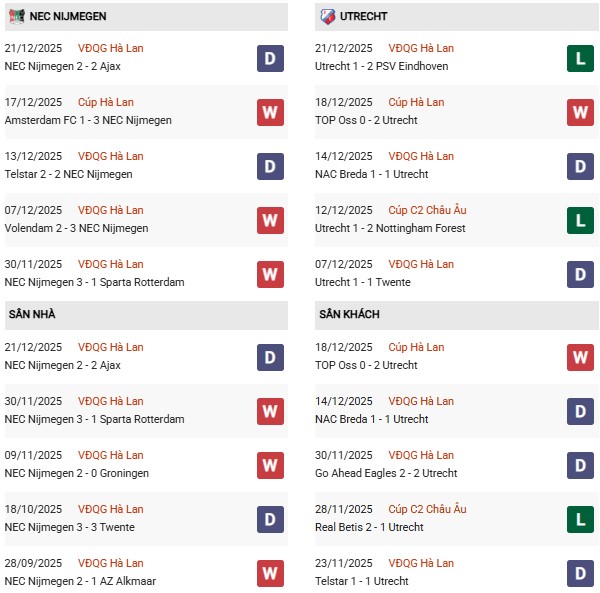Viewport: 600px width, 593px height.
Task: Click loss badge for Real Betis 2-1 Utrecht
Action: (580, 519)
